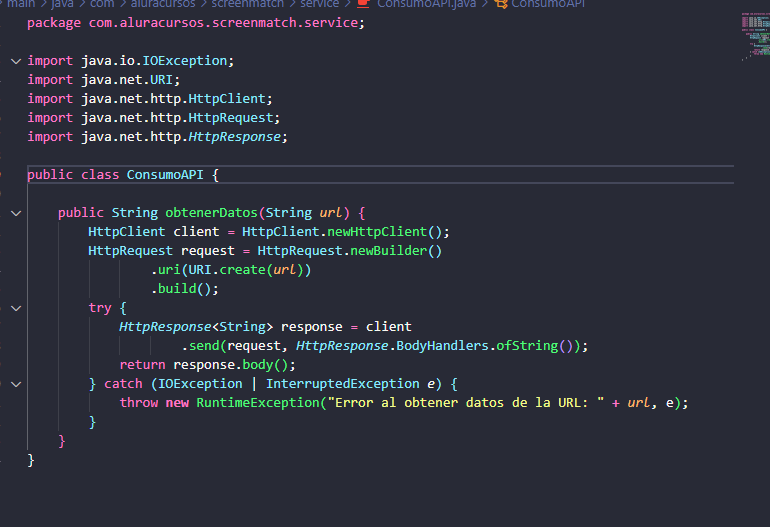Click the final closing brace of the class
770x527 pixels.
[x=31, y=460]
